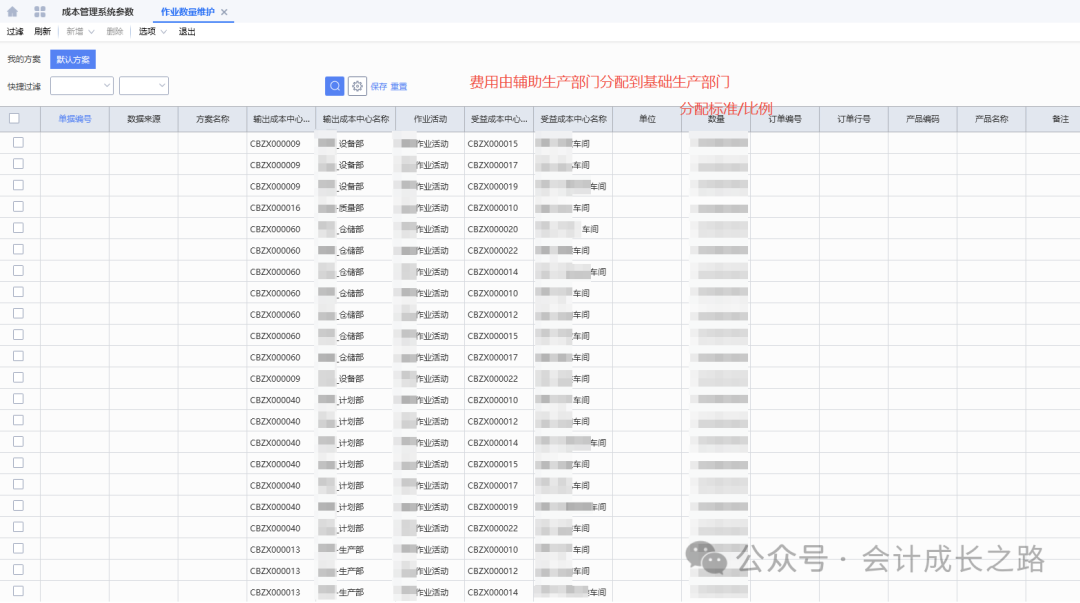Screen dimensions: 1080x603
Task: Click the home icon in tab bar
Action: click(x=12, y=12)
